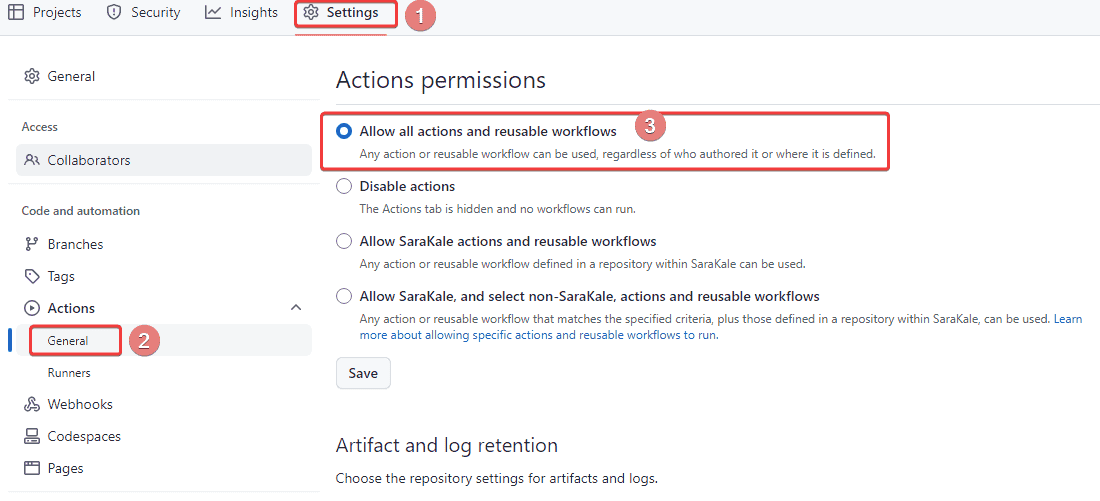Click the Pages browser icon
Screen dimensions: 1100x501
(x=32, y=468)
